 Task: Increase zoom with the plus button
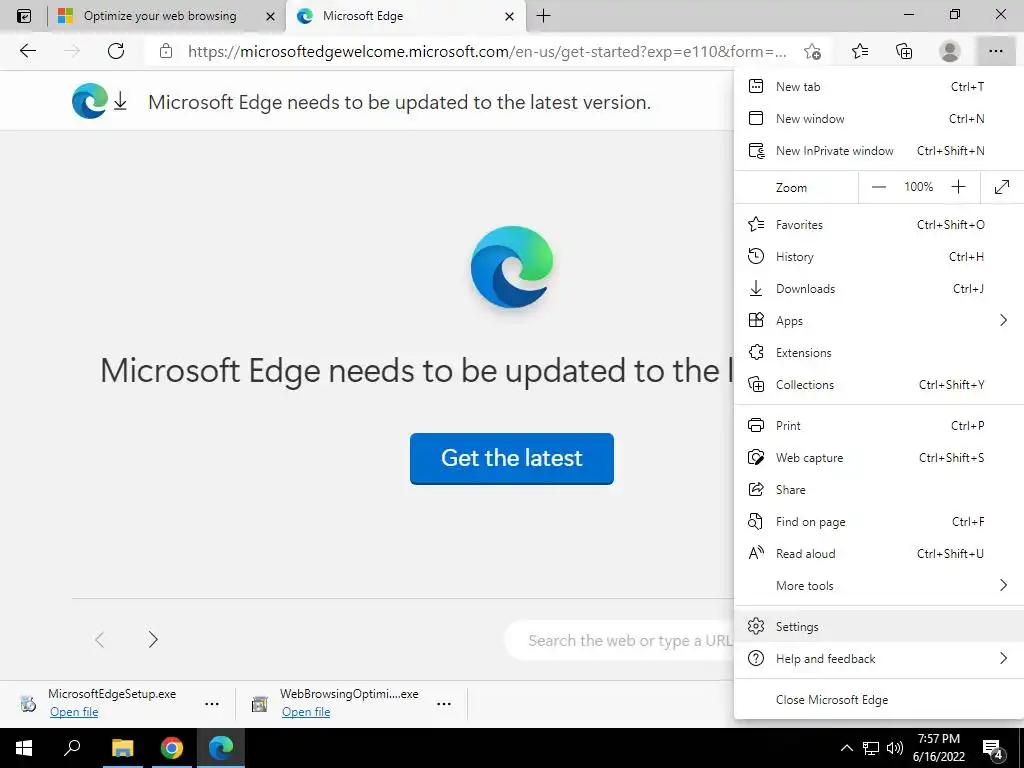click(958, 187)
